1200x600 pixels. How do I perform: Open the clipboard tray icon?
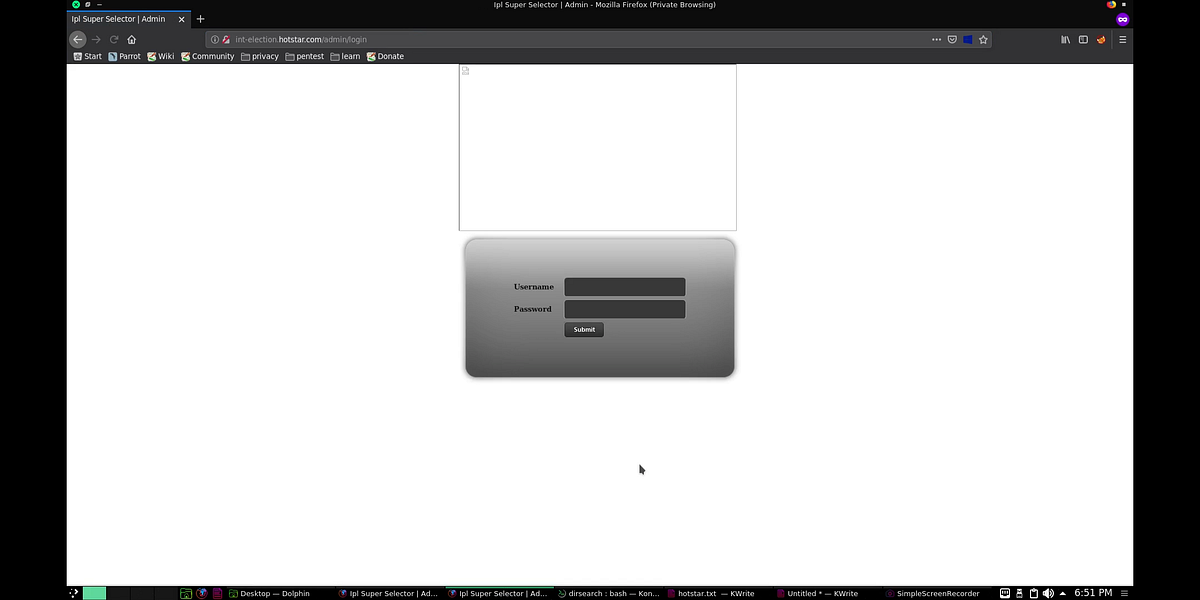tap(1034, 593)
